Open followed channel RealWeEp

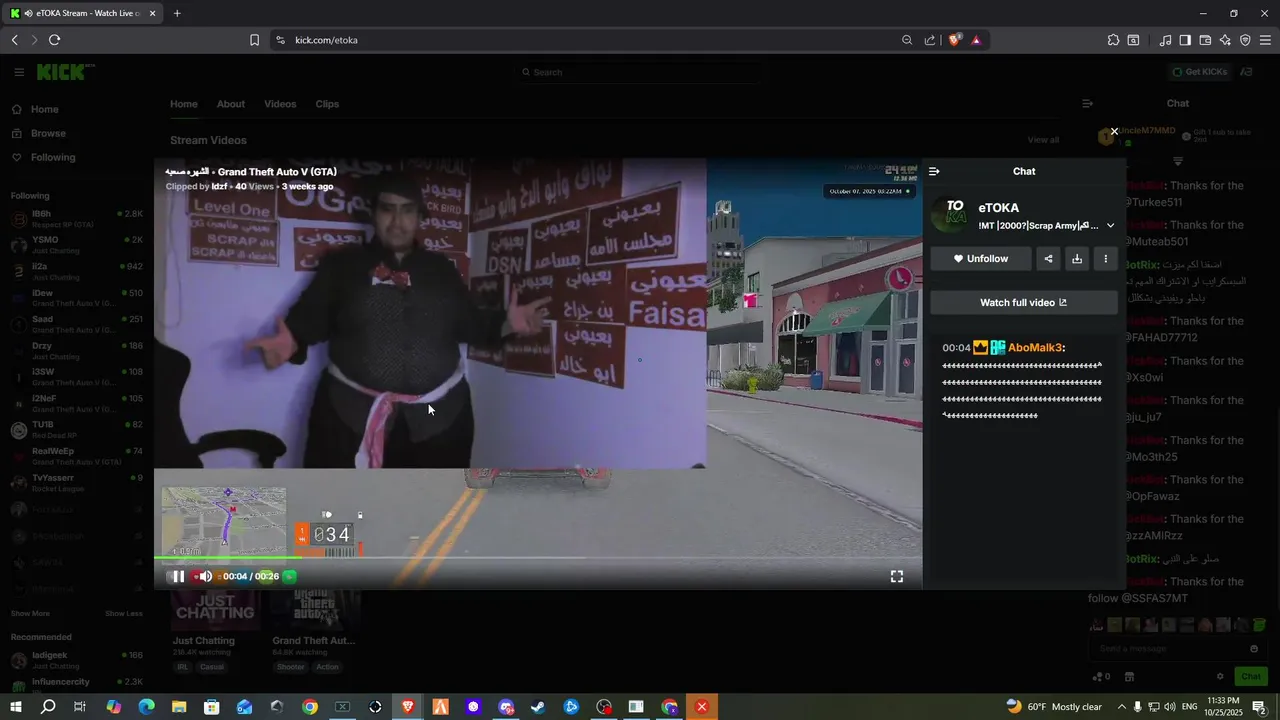[x=76, y=456]
